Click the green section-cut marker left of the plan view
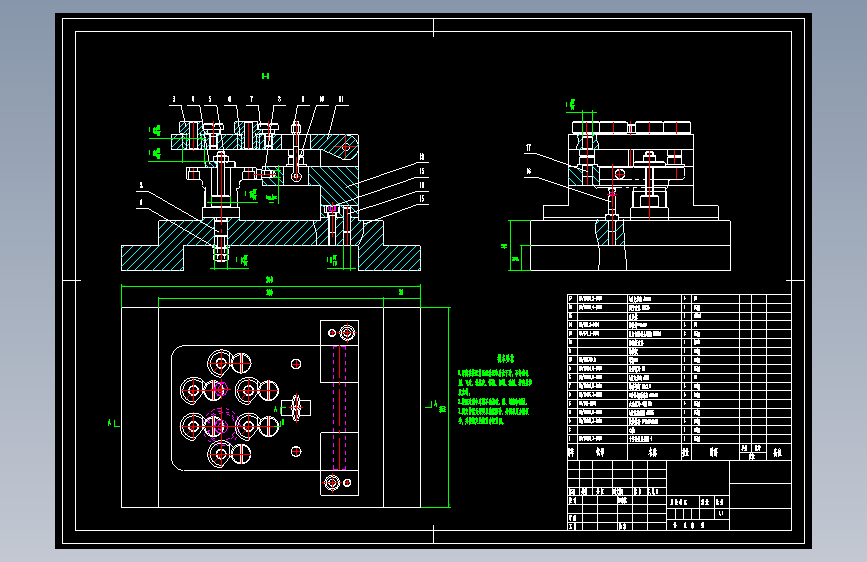 pyautogui.click(x=113, y=424)
